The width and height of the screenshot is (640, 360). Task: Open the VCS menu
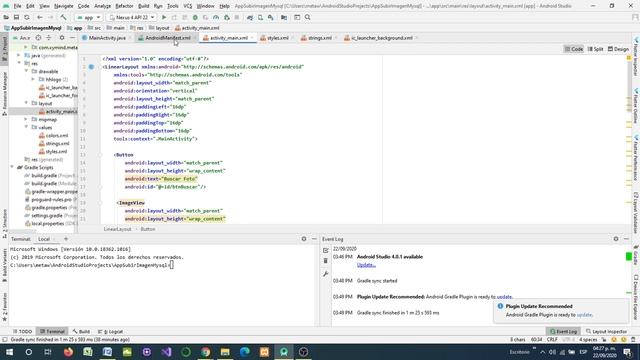(x=187, y=6)
